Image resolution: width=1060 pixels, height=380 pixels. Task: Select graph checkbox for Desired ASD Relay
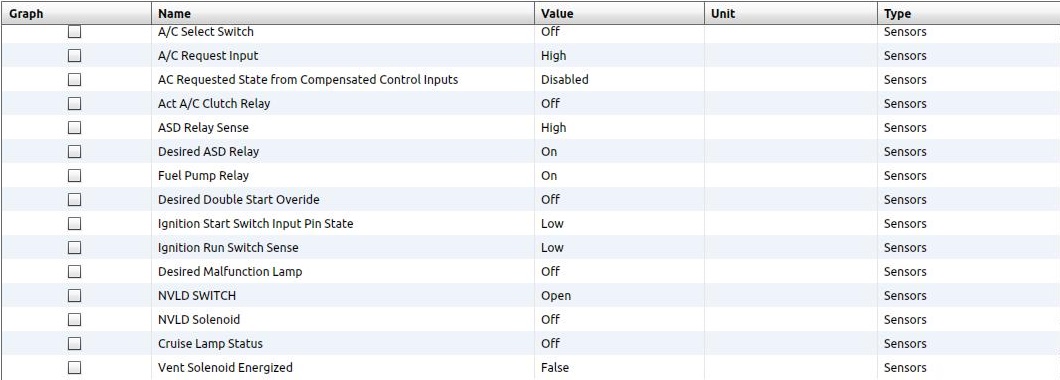tap(74, 151)
